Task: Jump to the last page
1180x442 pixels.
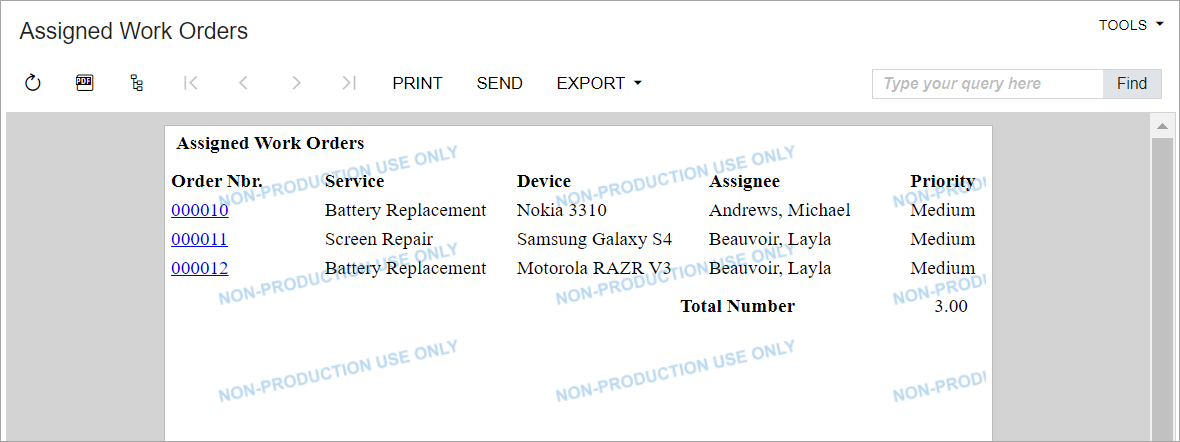Action: click(348, 83)
